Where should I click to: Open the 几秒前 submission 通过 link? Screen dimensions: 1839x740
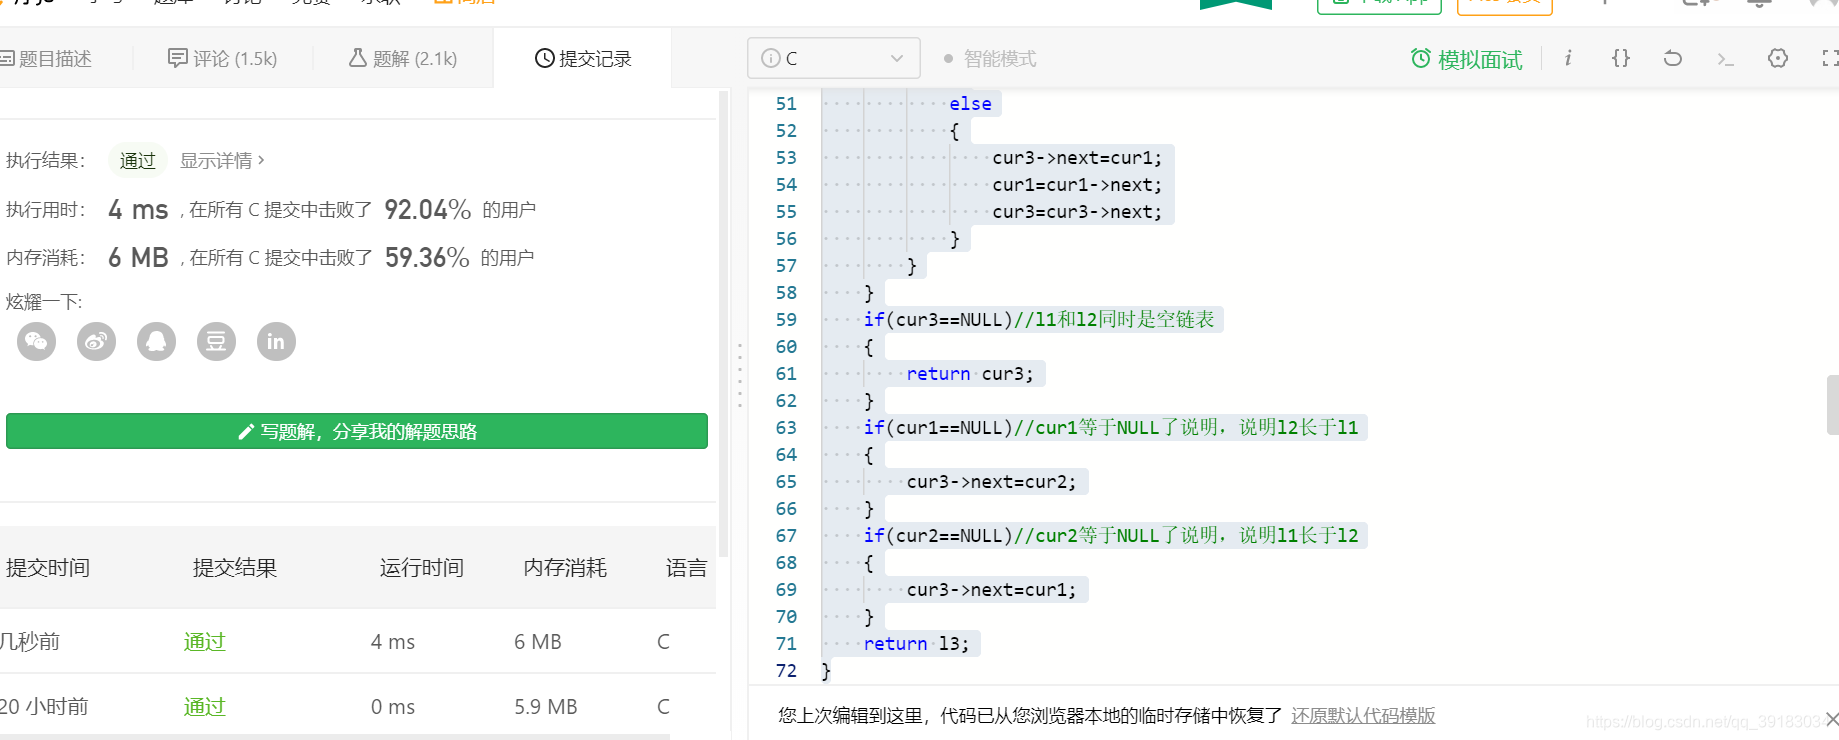coord(205,642)
